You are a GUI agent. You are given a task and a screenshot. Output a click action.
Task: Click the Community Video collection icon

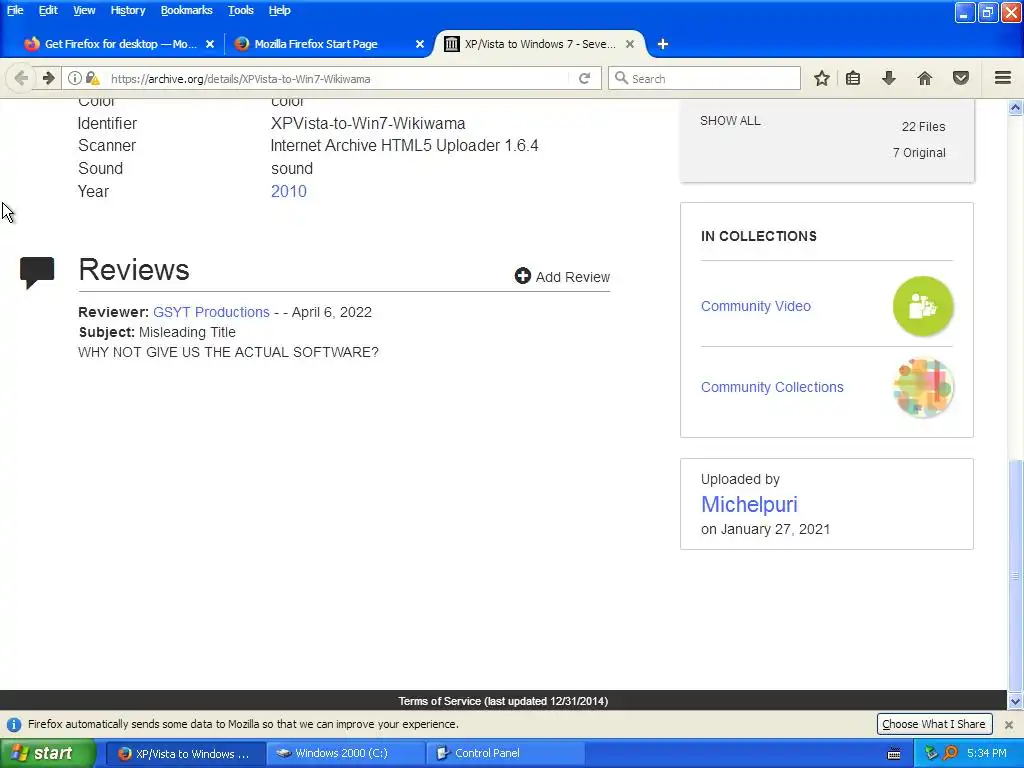(x=923, y=306)
